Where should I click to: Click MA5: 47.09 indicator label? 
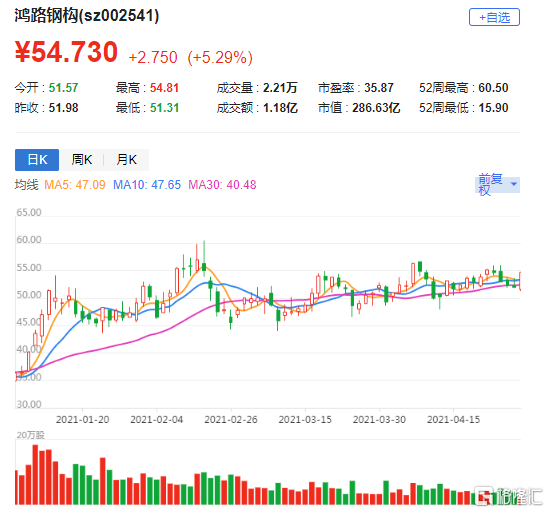tap(75, 185)
